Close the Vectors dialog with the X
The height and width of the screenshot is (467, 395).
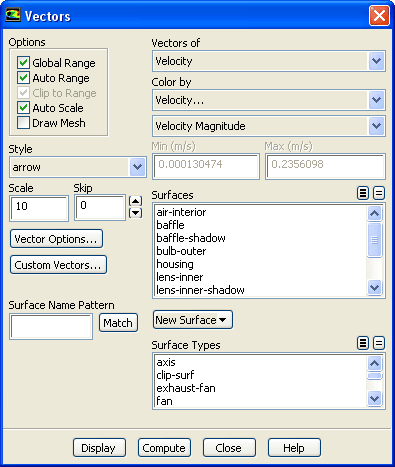379,15
